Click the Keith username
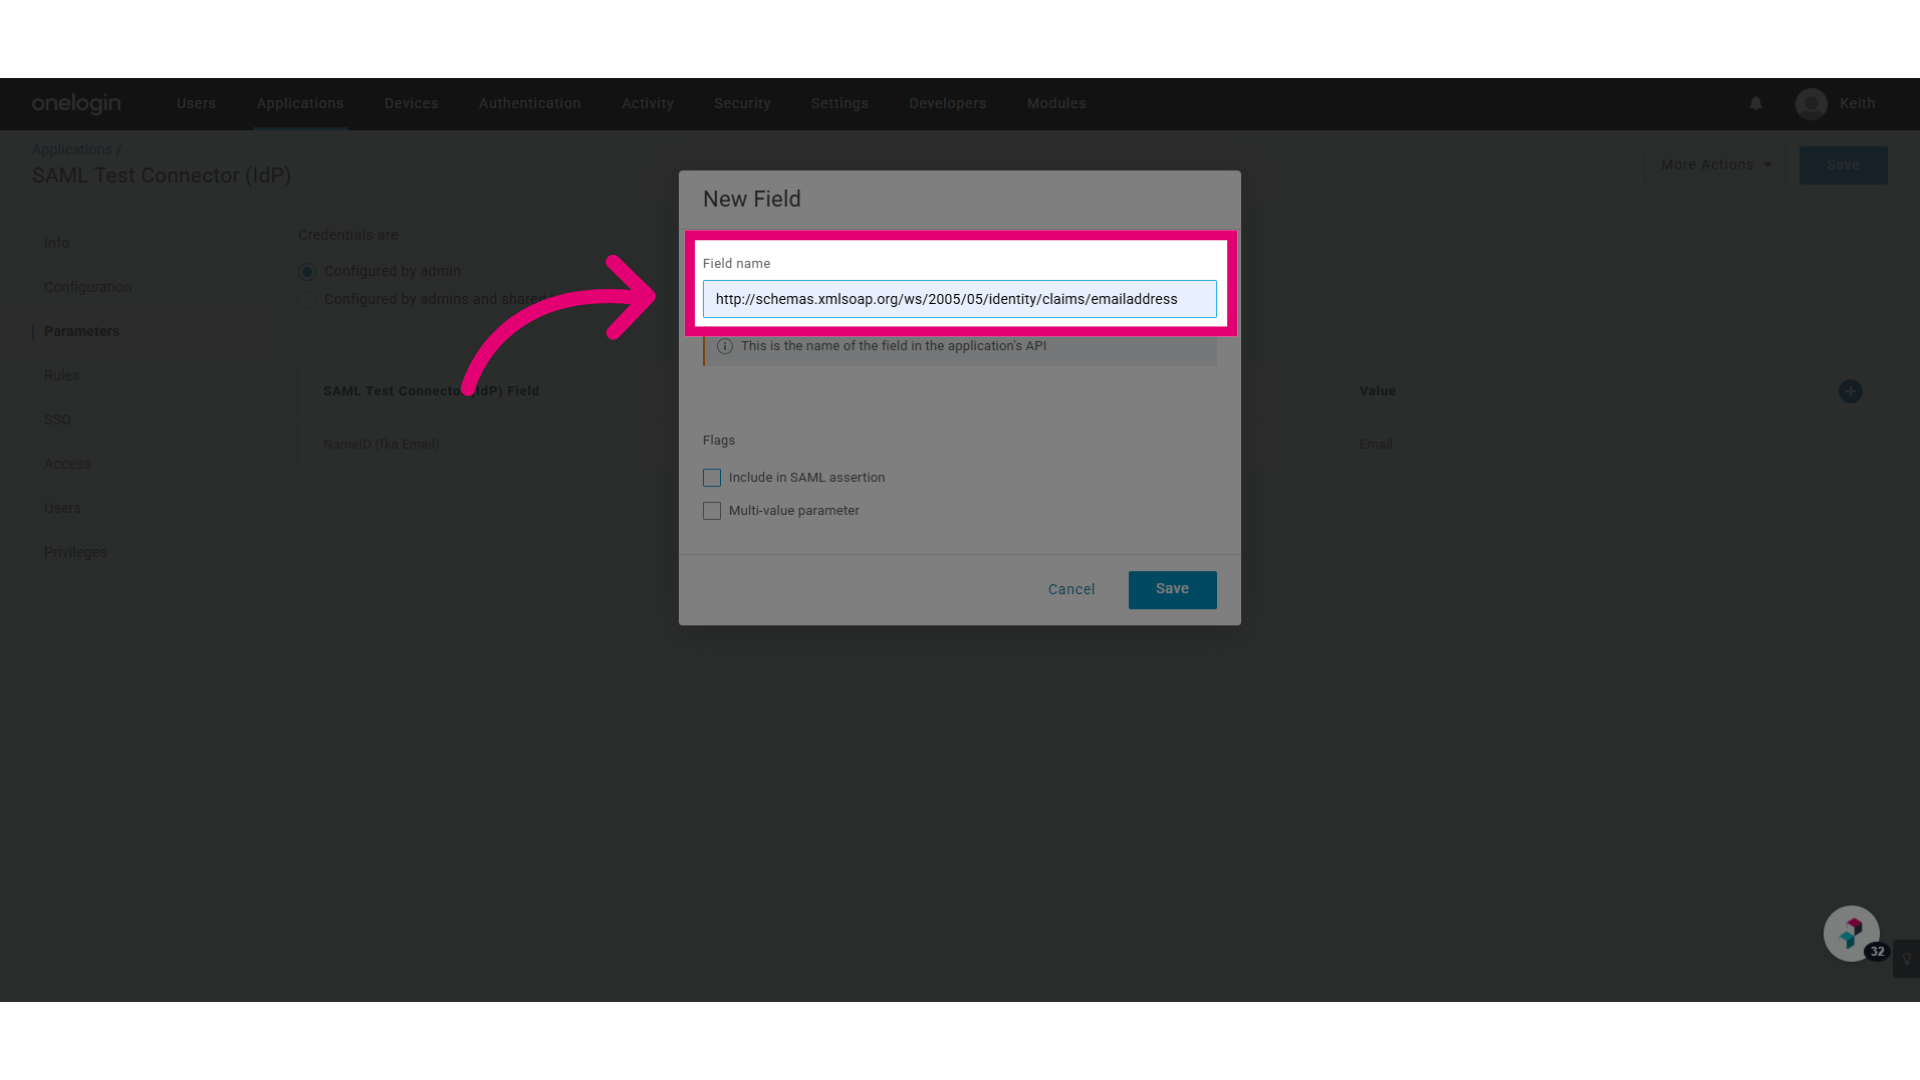The width and height of the screenshot is (1920, 1080). (1857, 104)
